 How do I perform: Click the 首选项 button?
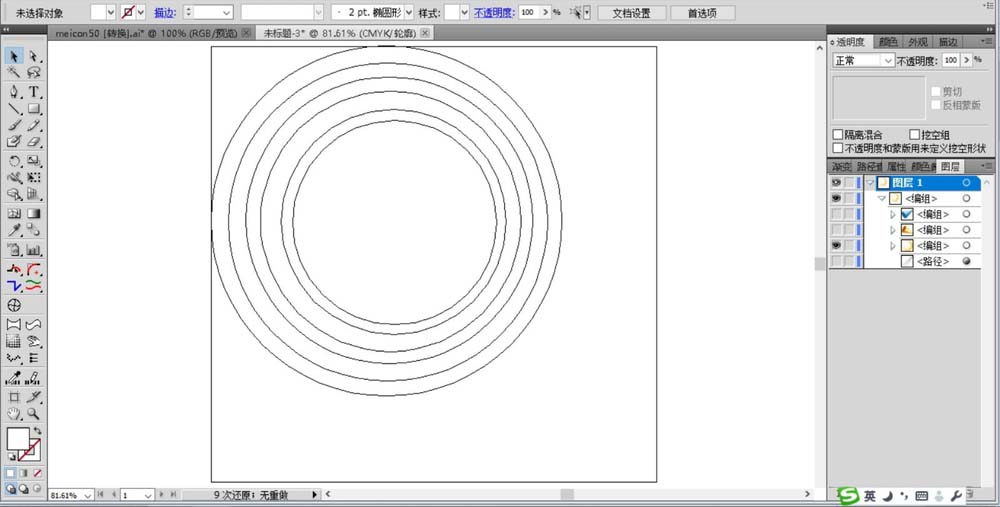pos(702,13)
